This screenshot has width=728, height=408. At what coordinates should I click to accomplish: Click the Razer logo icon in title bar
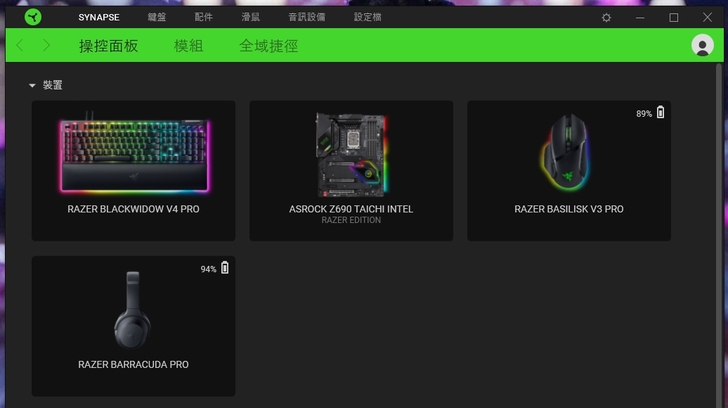point(34,17)
